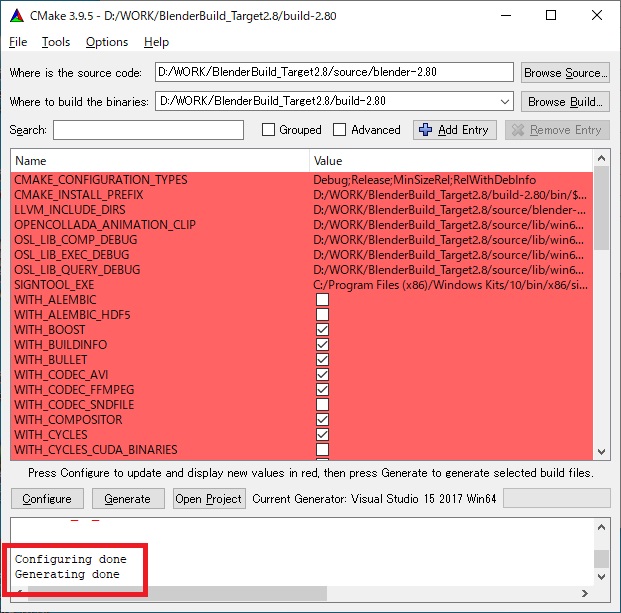Viewport: 621px width, 613px height.
Task: Maximize the CMake window
Action: [x=551, y=15]
